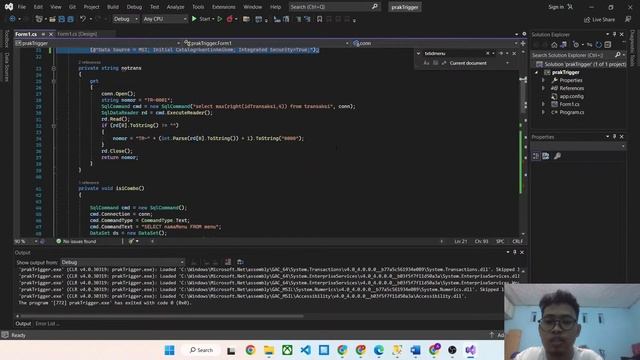
Task: Open the Any CPU platform dropdown
Action: click(164, 19)
